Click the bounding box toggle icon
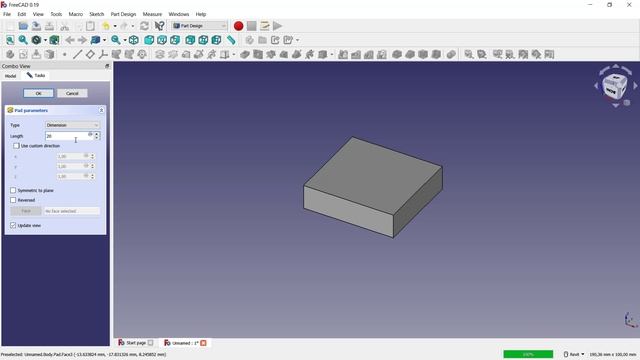 (x=54, y=40)
